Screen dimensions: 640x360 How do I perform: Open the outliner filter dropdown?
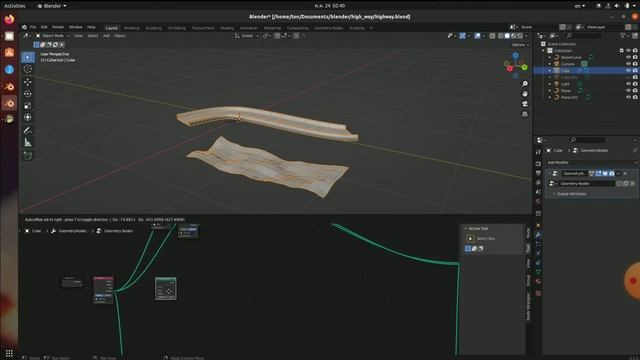pos(624,36)
